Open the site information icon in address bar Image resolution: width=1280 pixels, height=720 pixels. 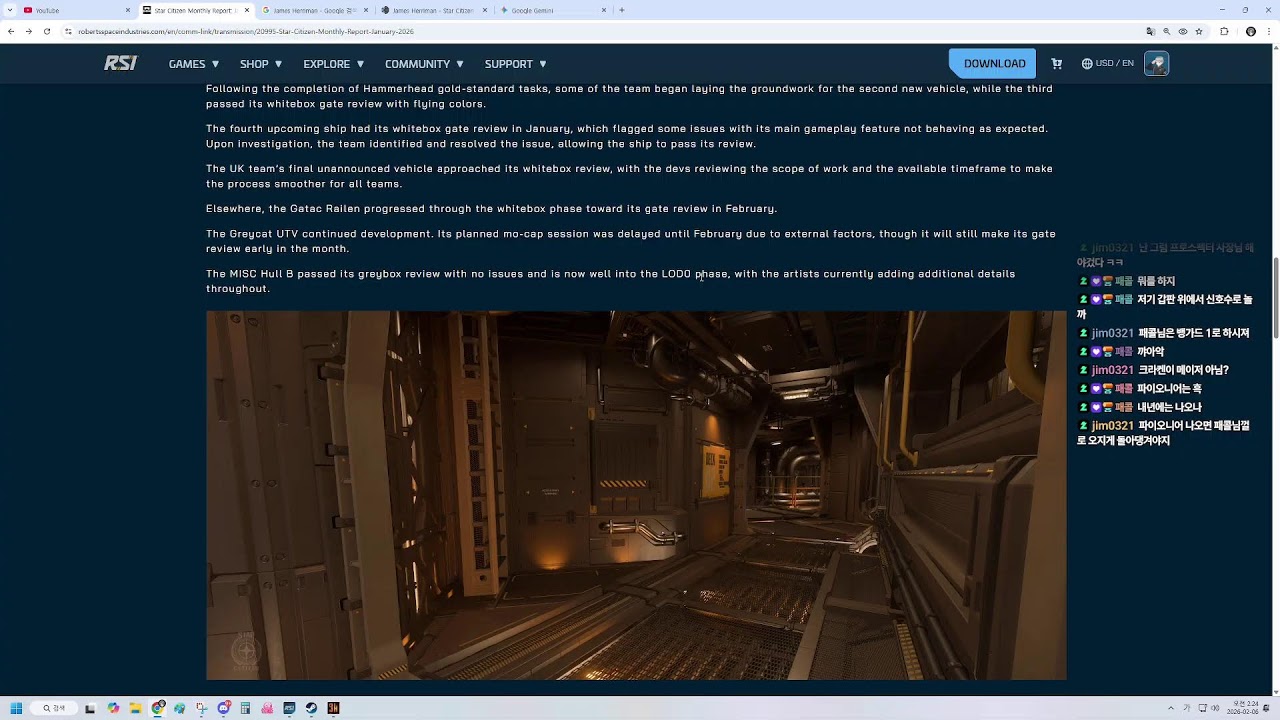[68, 32]
